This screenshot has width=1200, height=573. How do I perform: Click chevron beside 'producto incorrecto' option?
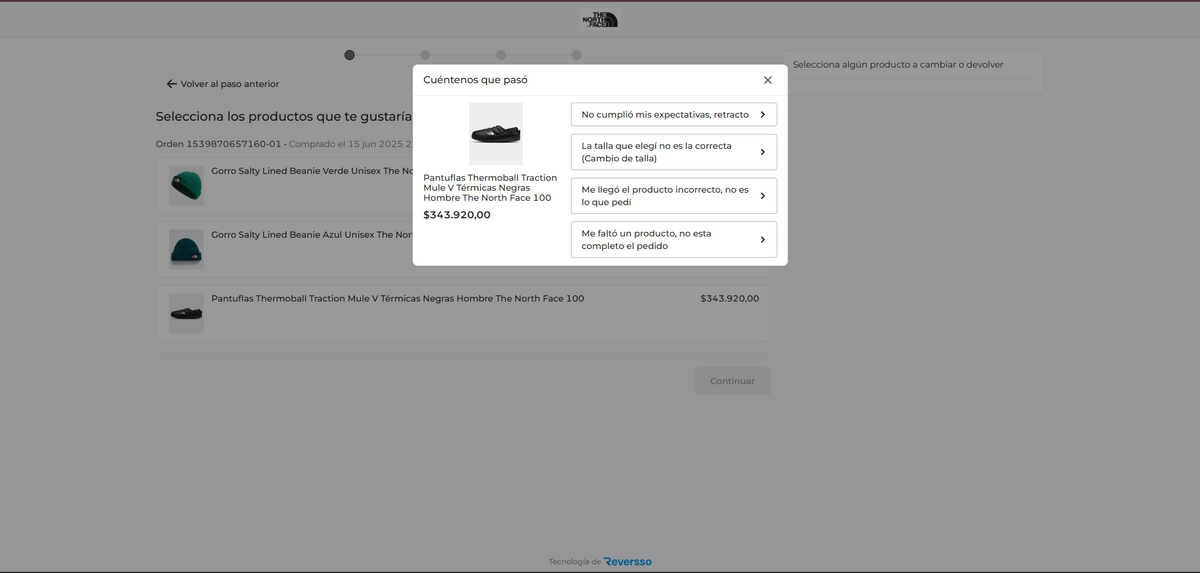coord(762,196)
